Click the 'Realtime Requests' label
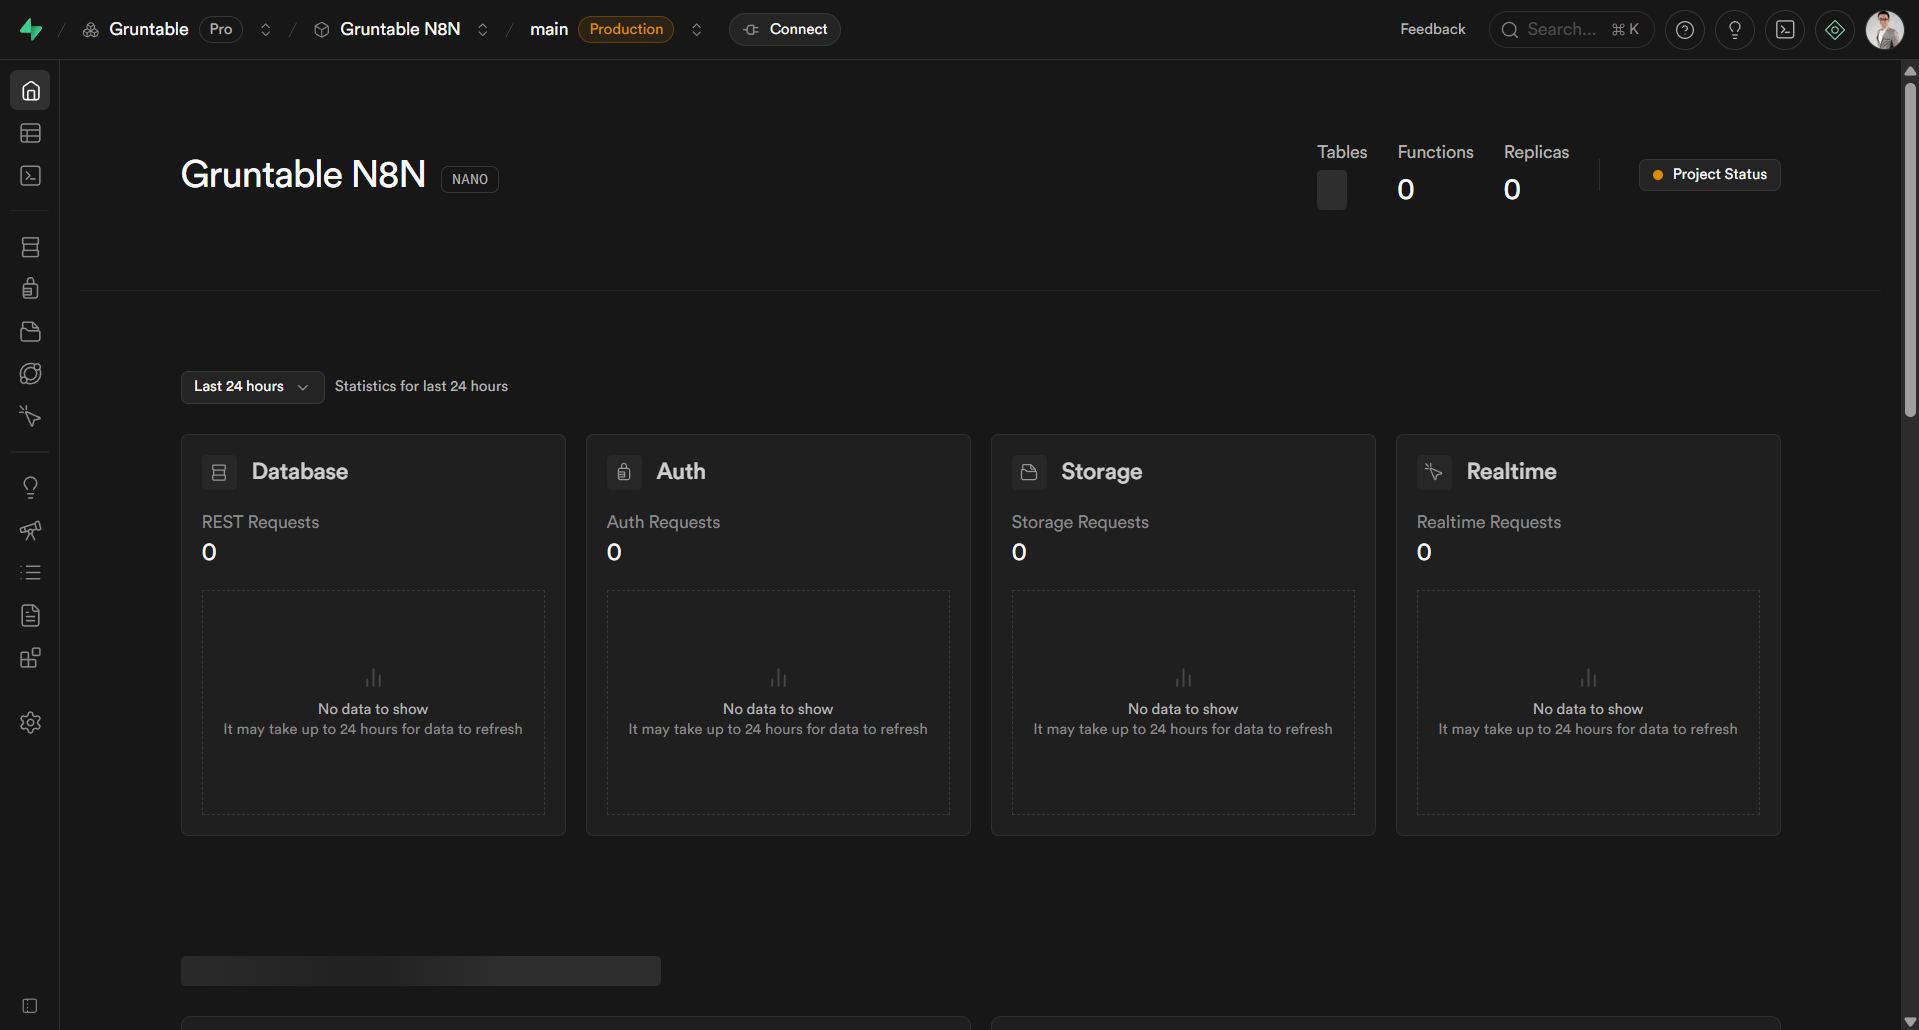This screenshot has height=1030, width=1919. (x=1488, y=523)
